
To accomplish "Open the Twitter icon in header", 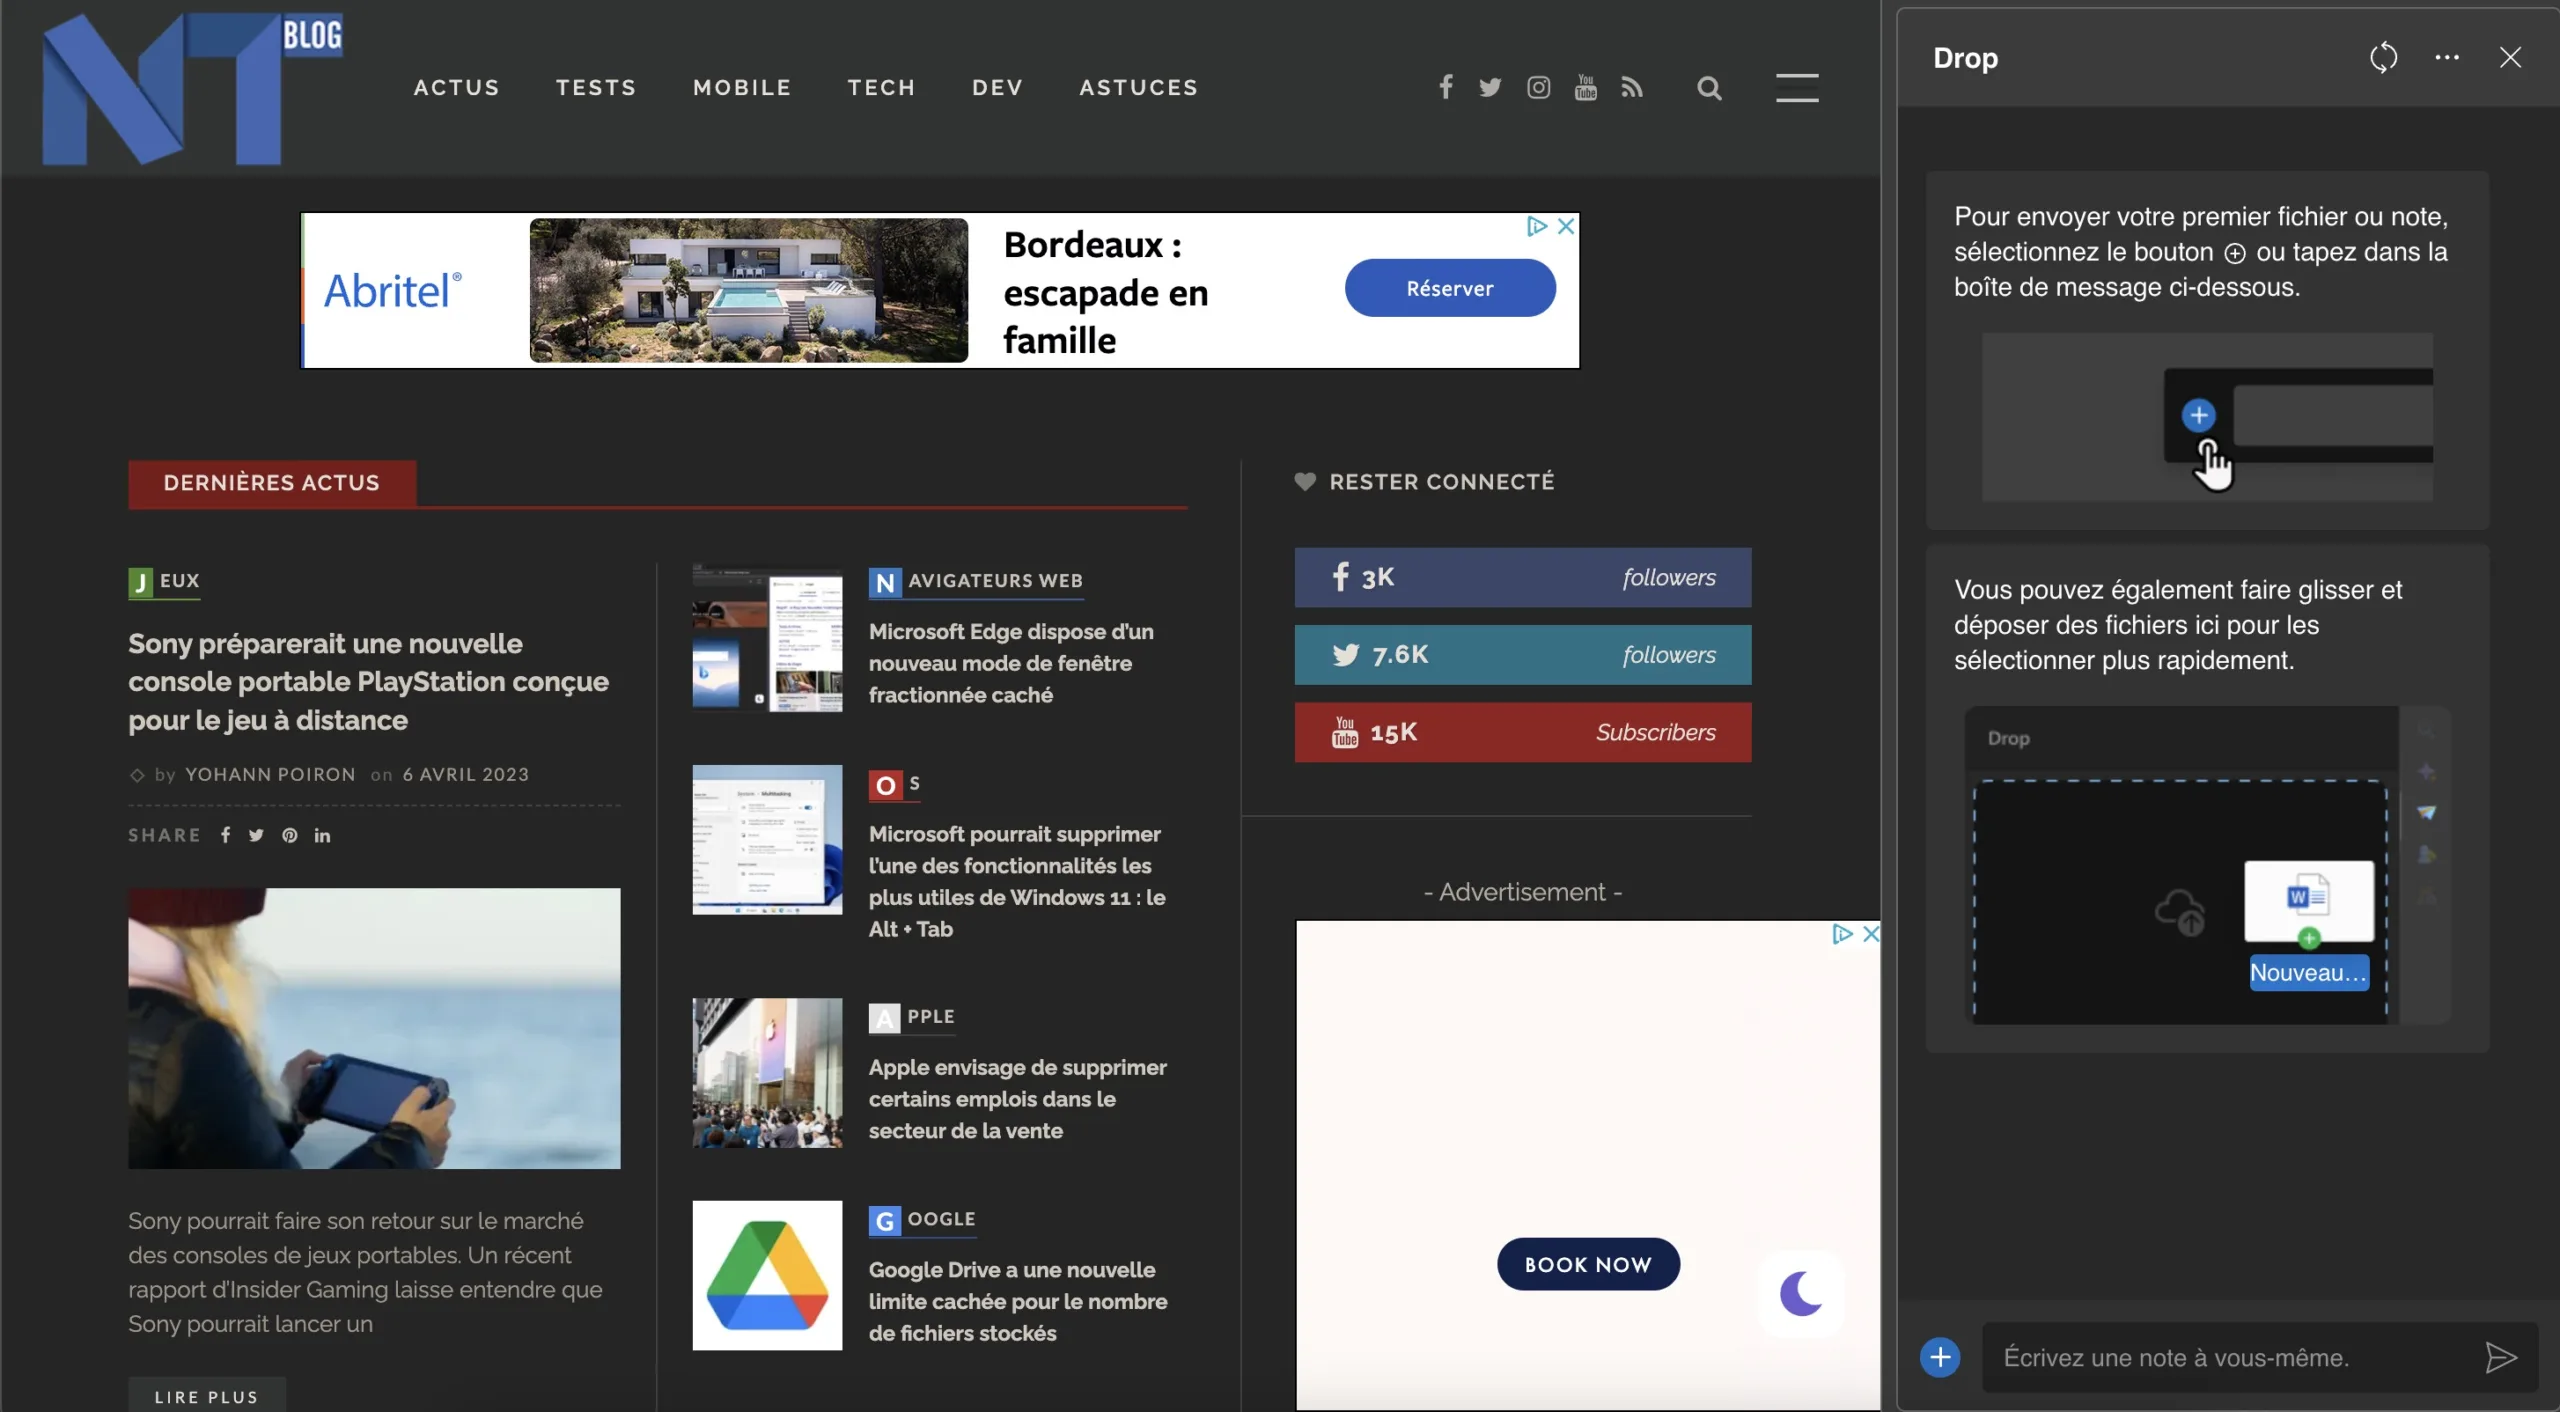I will pyautogui.click(x=1490, y=88).
